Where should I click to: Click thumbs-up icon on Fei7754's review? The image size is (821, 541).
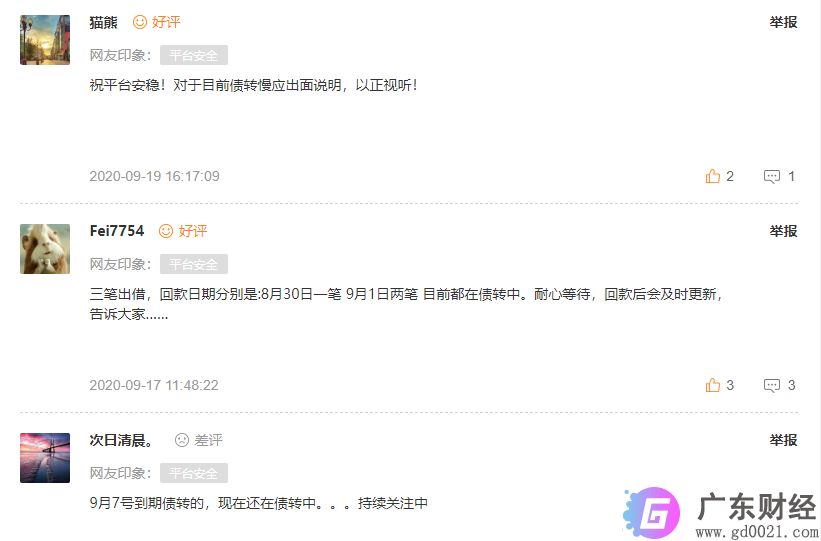click(713, 385)
